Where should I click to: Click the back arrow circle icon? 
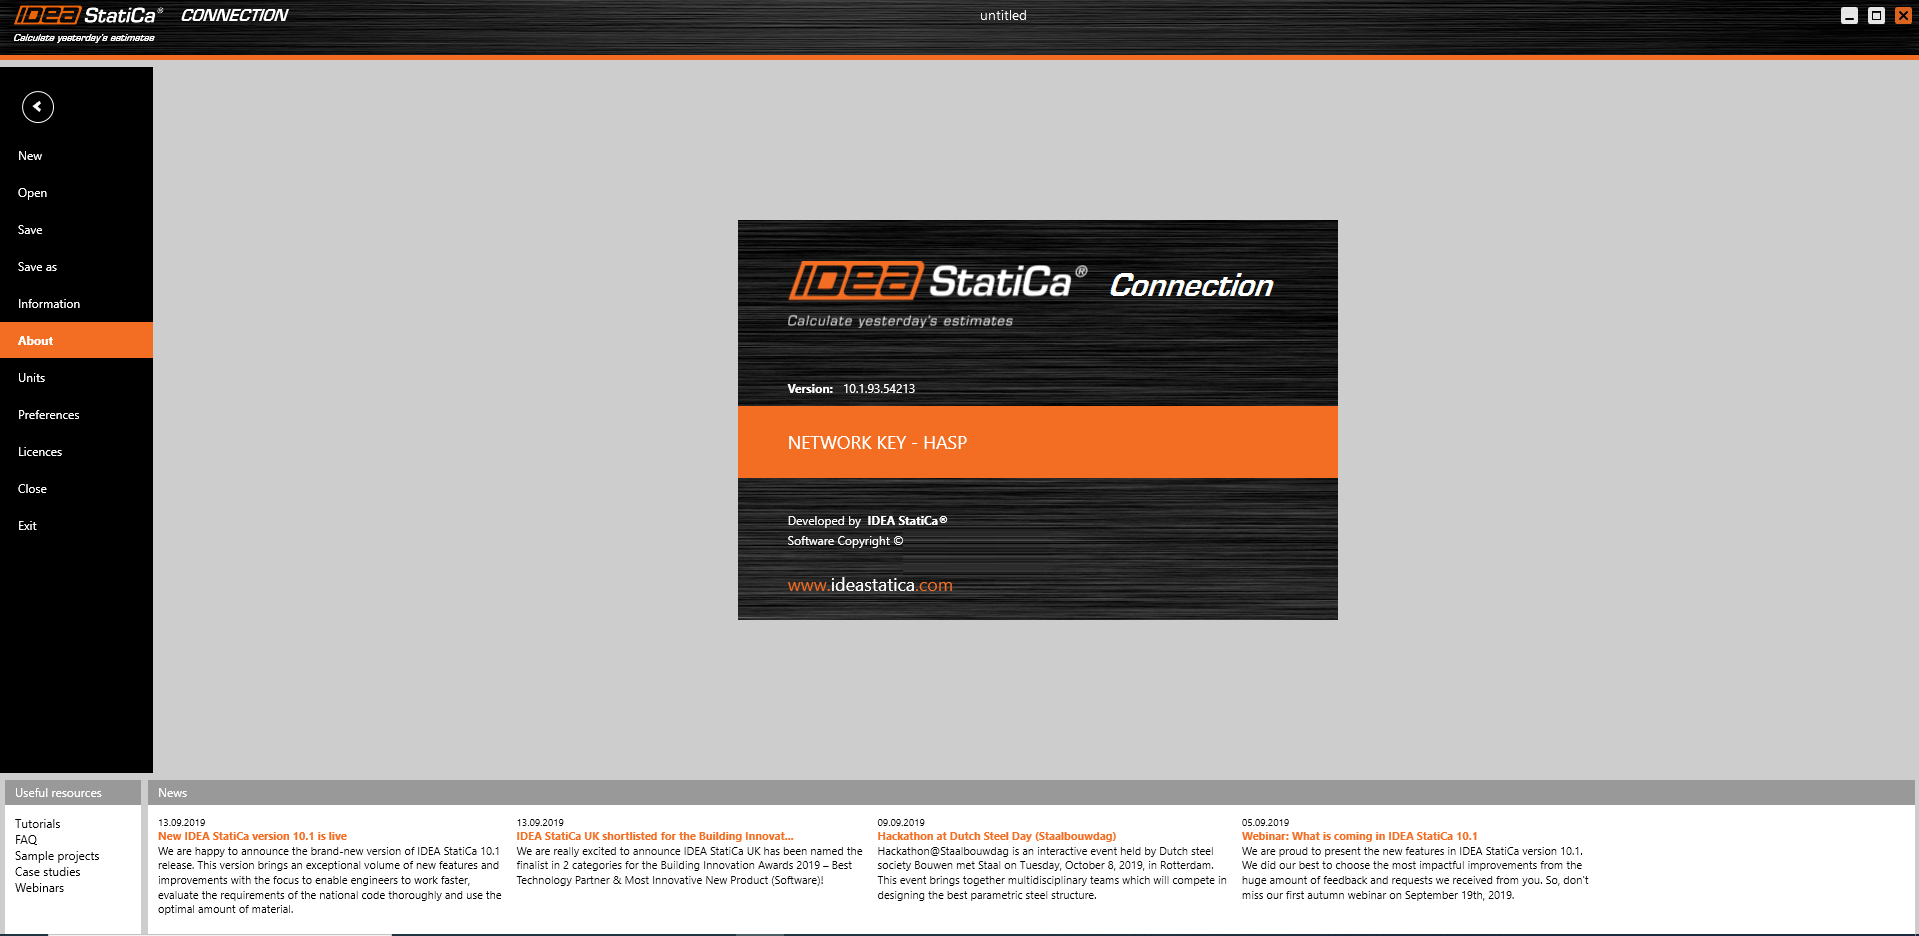tap(38, 107)
